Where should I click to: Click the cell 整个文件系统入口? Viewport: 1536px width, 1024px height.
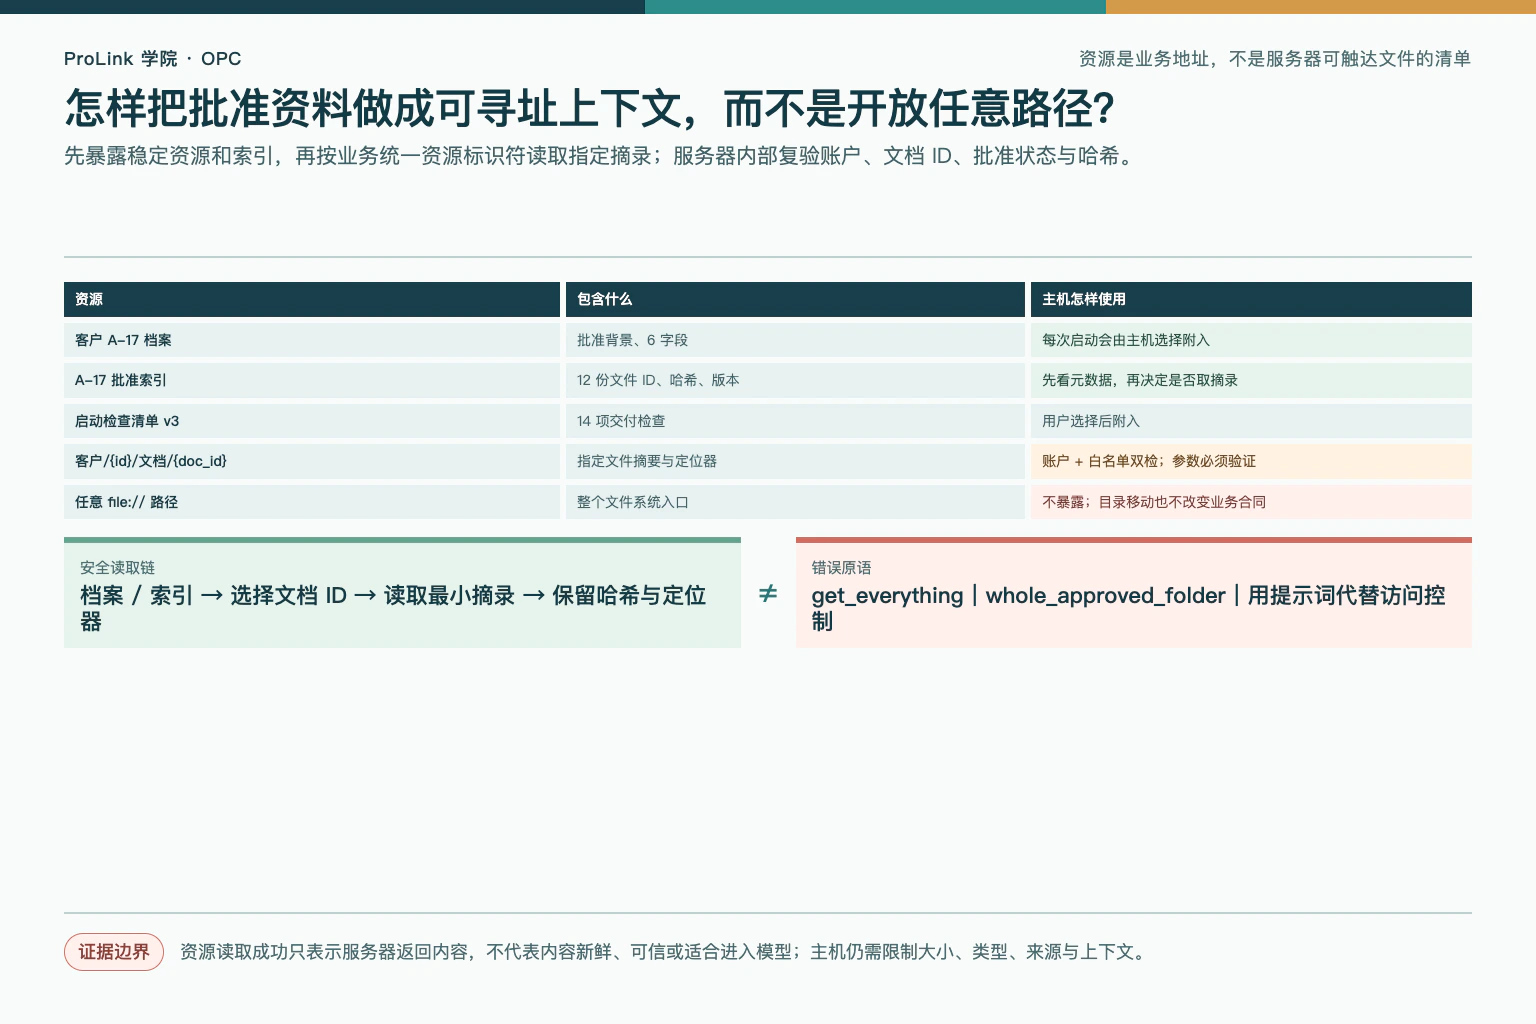pos(795,502)
